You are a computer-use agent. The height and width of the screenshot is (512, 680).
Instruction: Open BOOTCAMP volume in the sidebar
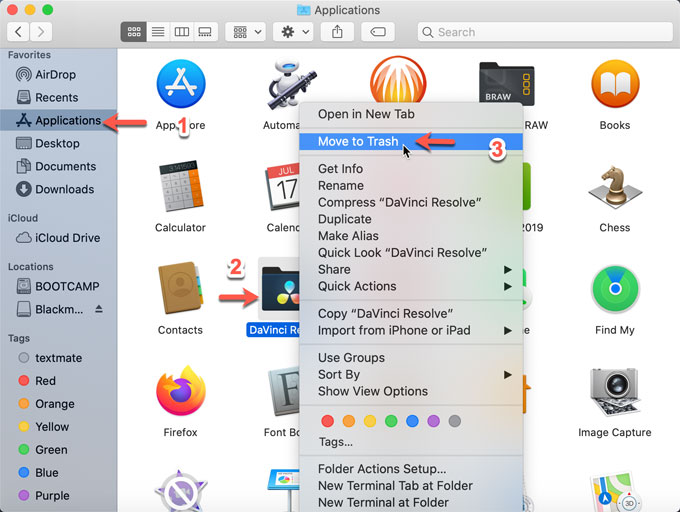(x=58, y=287)
